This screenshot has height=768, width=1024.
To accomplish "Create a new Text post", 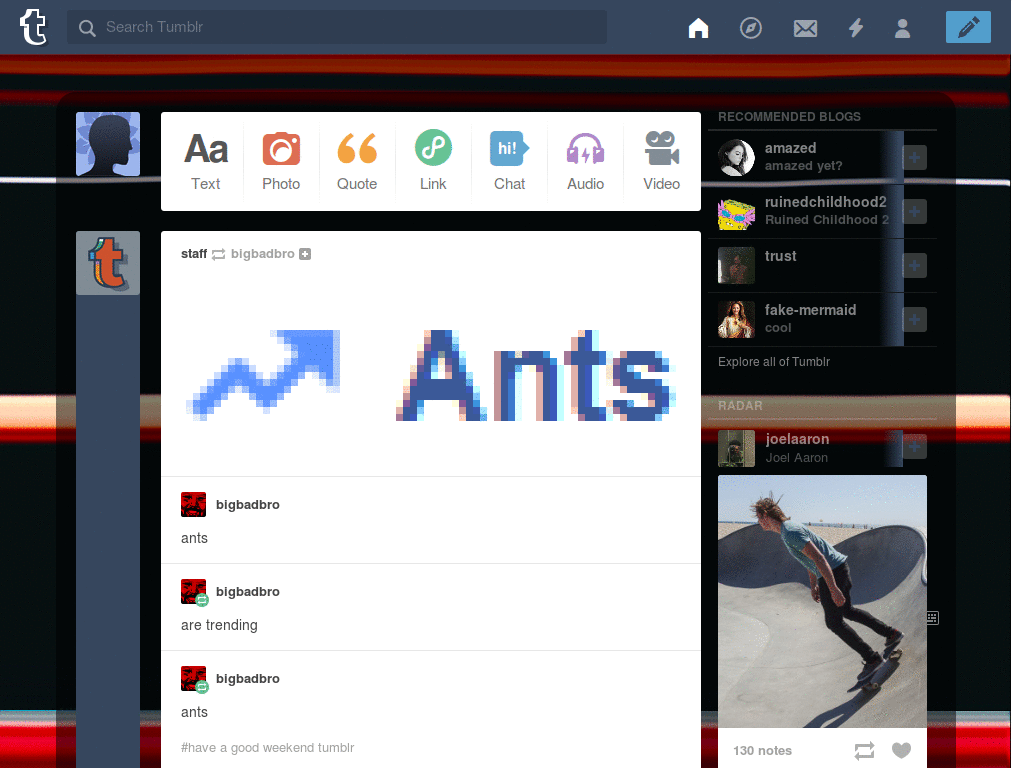I will tap(206, 161).
